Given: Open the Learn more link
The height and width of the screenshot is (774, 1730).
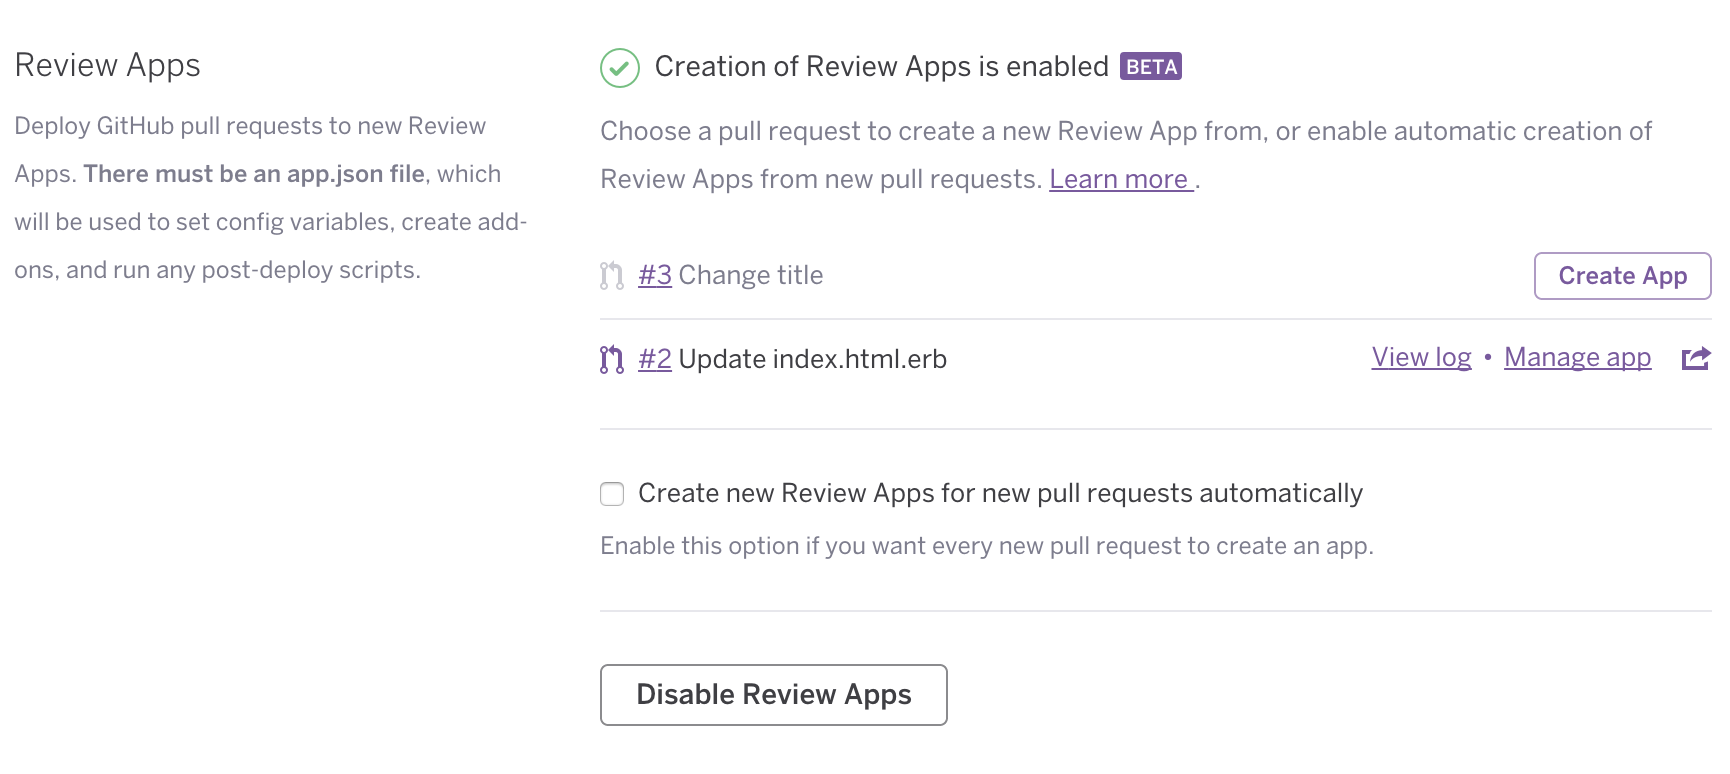Looking at the screenshot, I should point(1119,178).
